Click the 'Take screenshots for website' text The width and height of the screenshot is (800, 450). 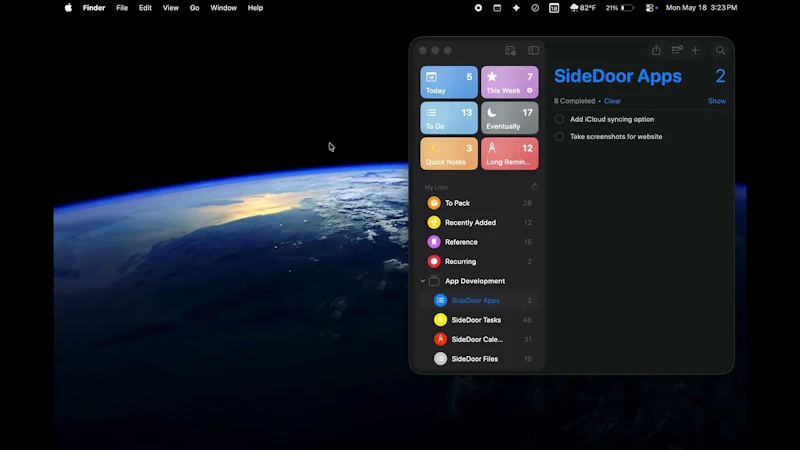[616, 137]
